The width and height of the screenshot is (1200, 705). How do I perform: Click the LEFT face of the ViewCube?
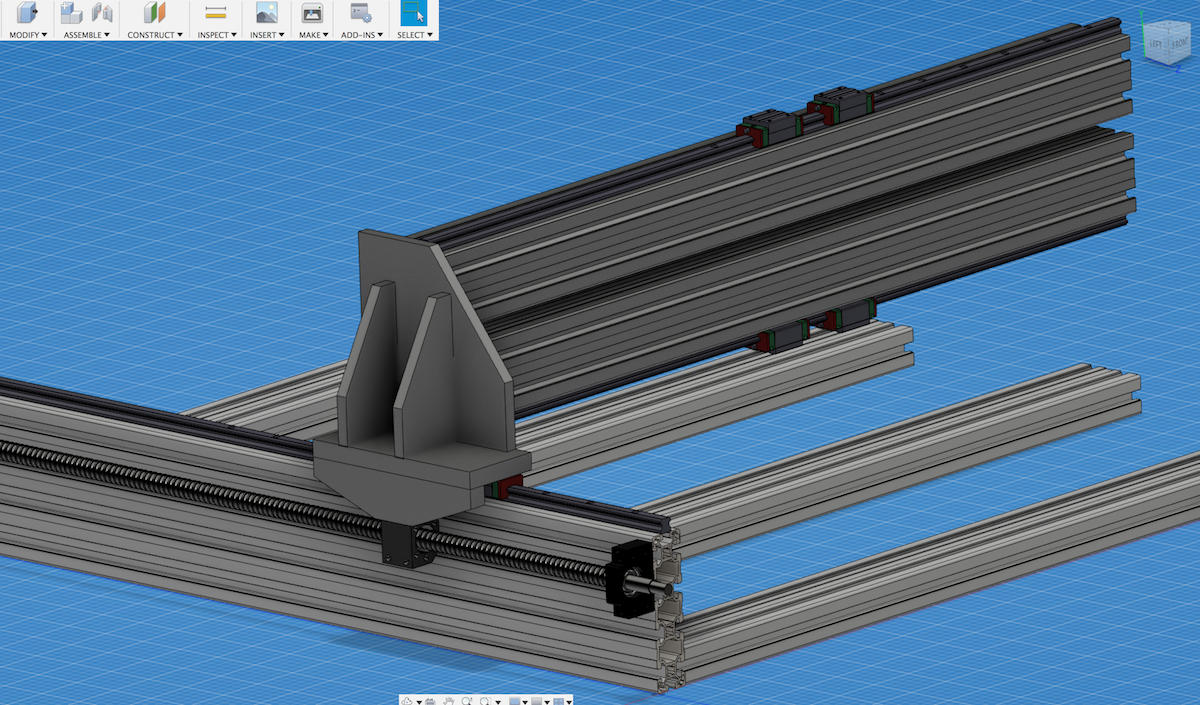coord(1154,45)
